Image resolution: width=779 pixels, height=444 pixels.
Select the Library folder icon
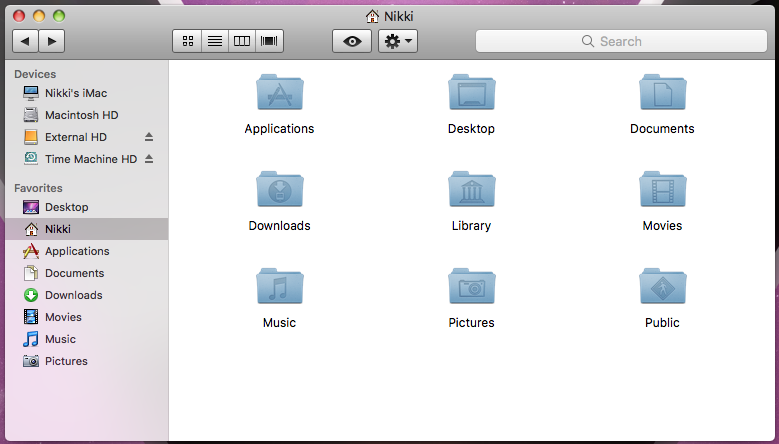coord(471,189)
